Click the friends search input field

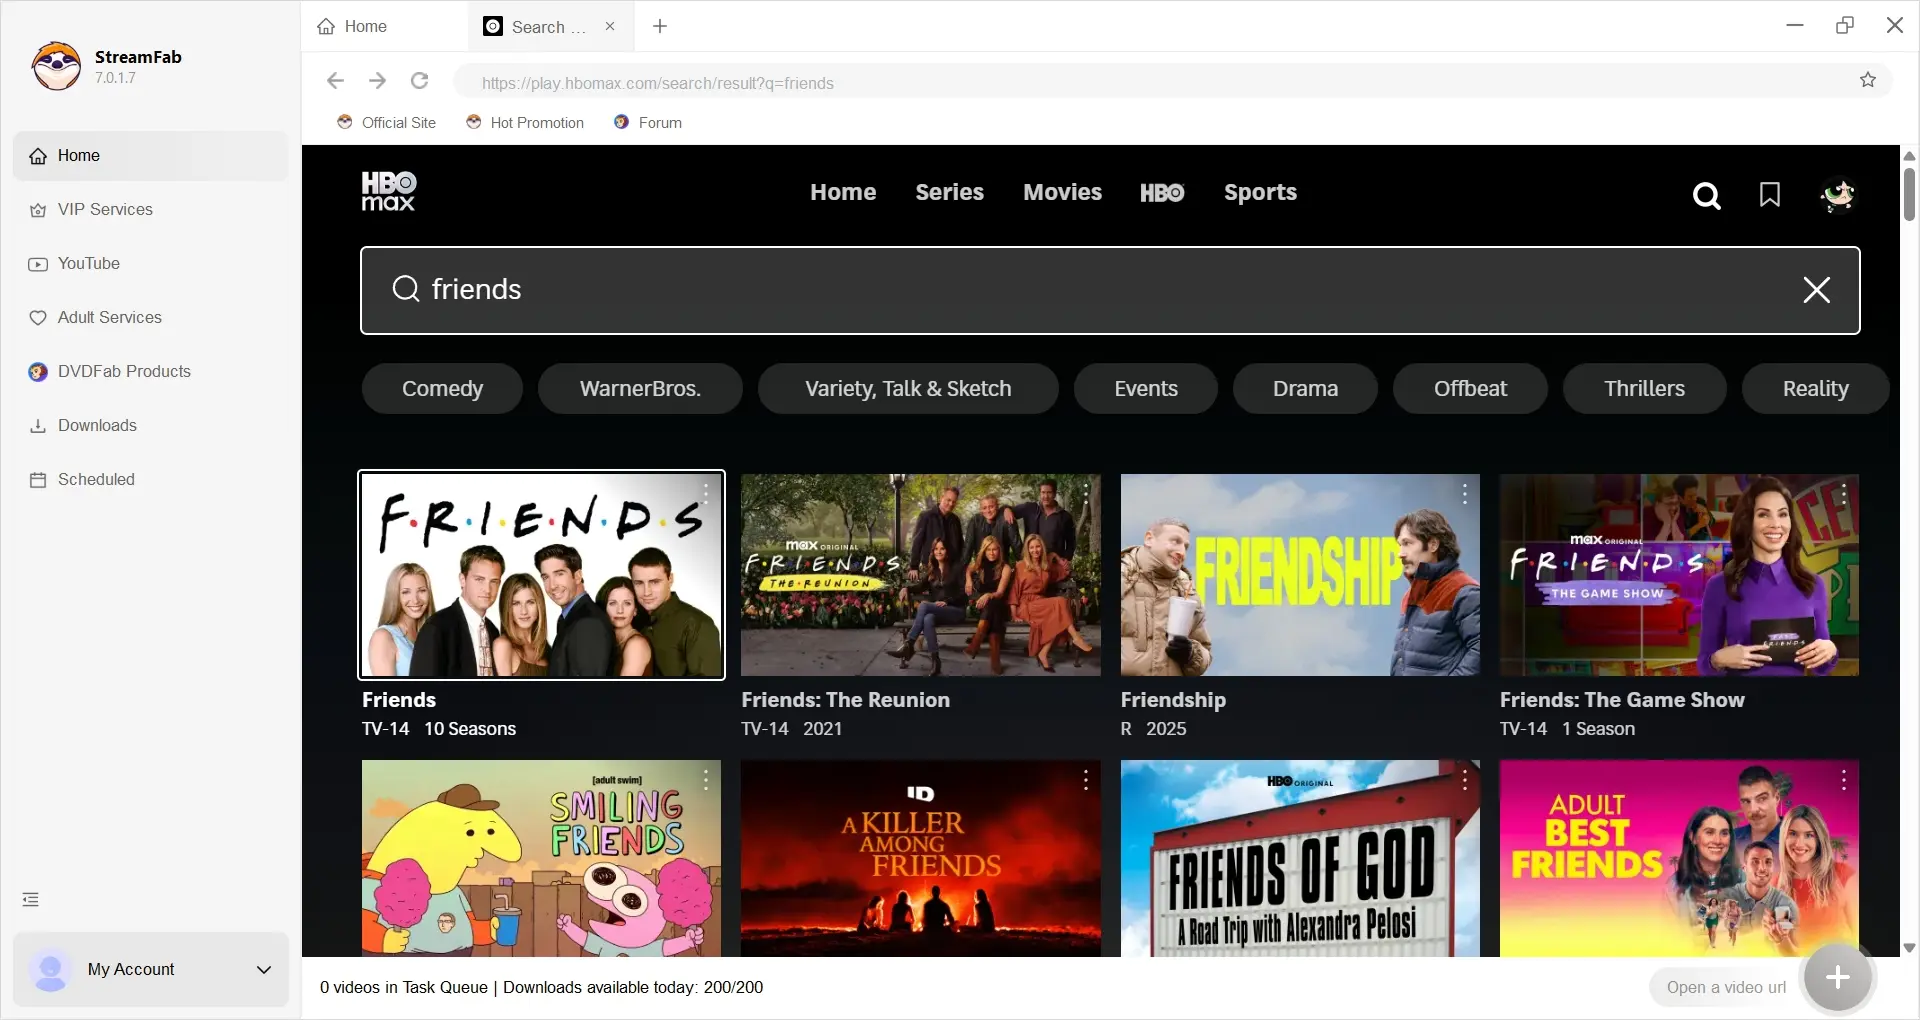coord(1110,290)
